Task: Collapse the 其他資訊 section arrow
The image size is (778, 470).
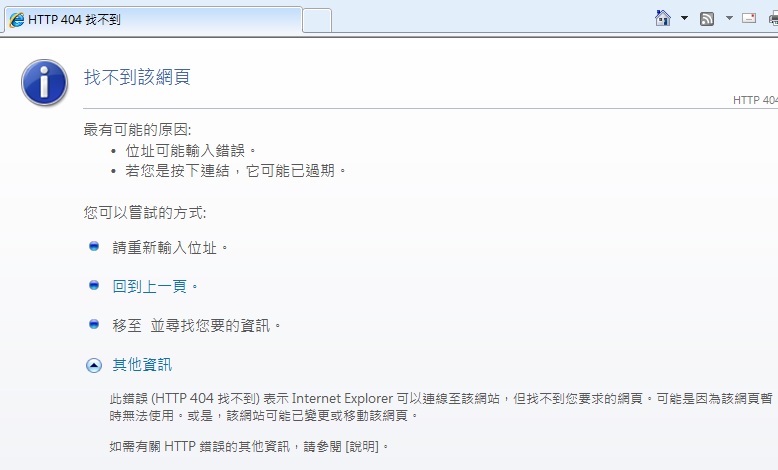Action: click(x=94, y=366)
